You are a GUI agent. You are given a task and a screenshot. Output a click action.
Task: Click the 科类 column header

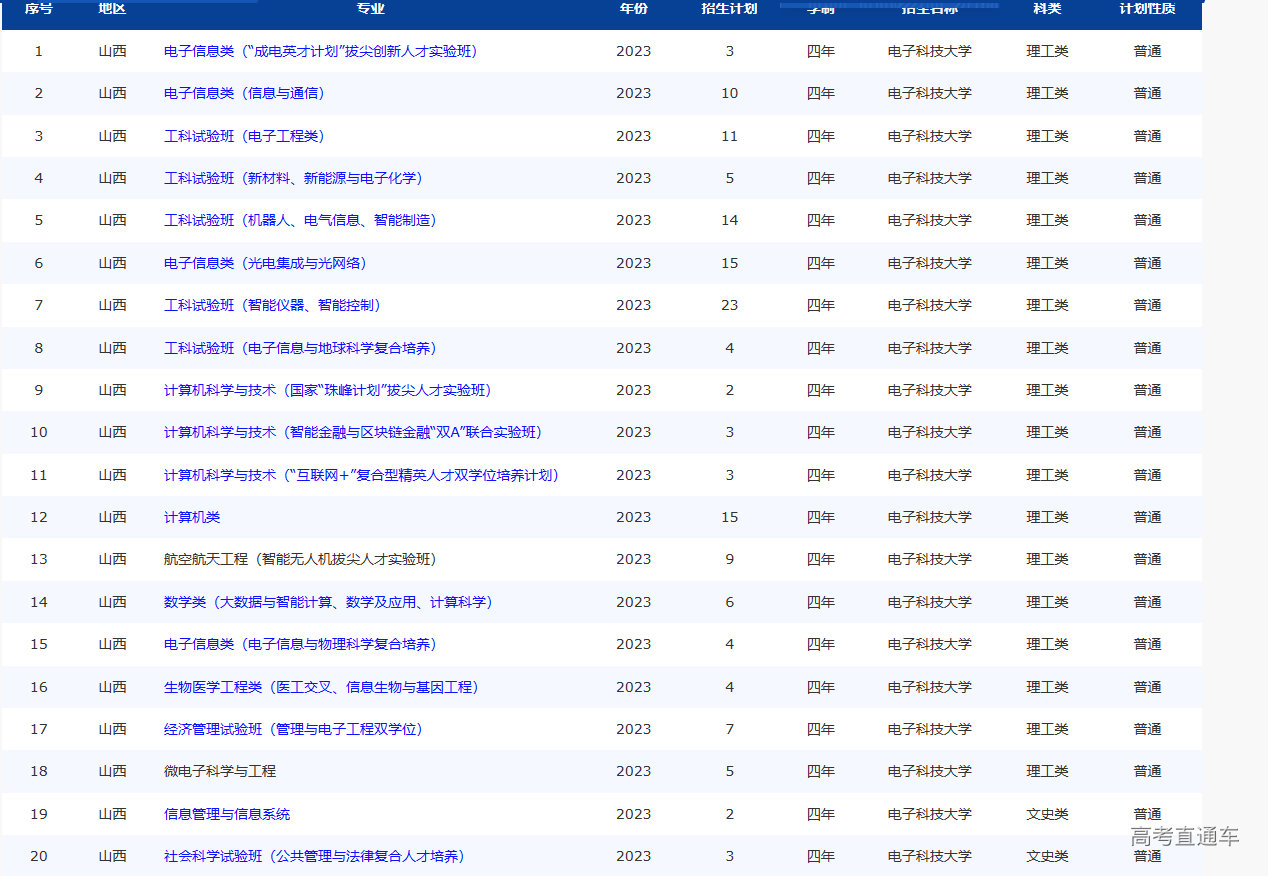[x=1047, y=9]
